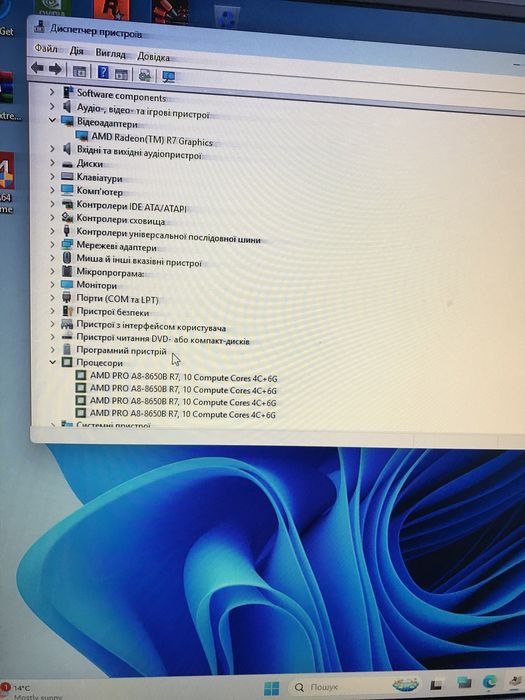
Task: Click the keyboard icon beside Клавіатури
Action: [x=67, y=177]
